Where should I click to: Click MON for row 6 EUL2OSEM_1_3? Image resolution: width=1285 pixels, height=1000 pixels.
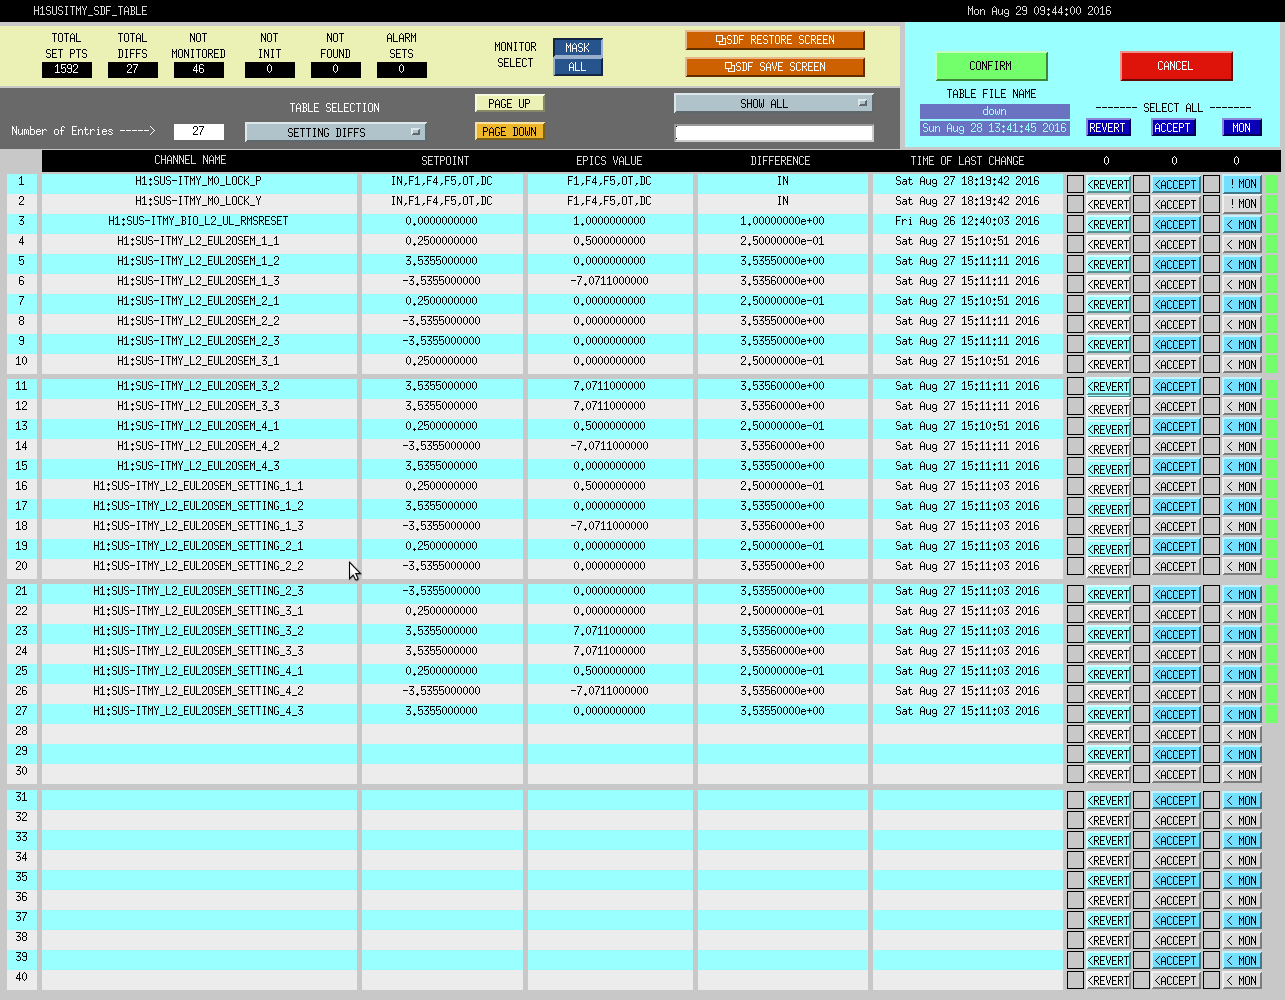tap(1242, 284)
